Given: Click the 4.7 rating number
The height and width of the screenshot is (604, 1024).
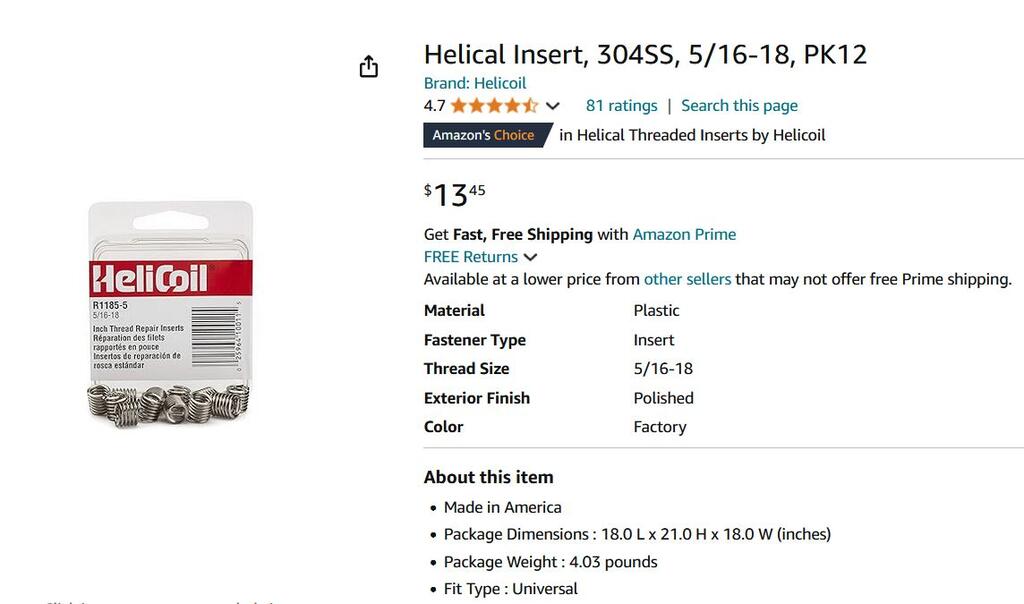Looking at the screenshot, I should click(434, 106).
